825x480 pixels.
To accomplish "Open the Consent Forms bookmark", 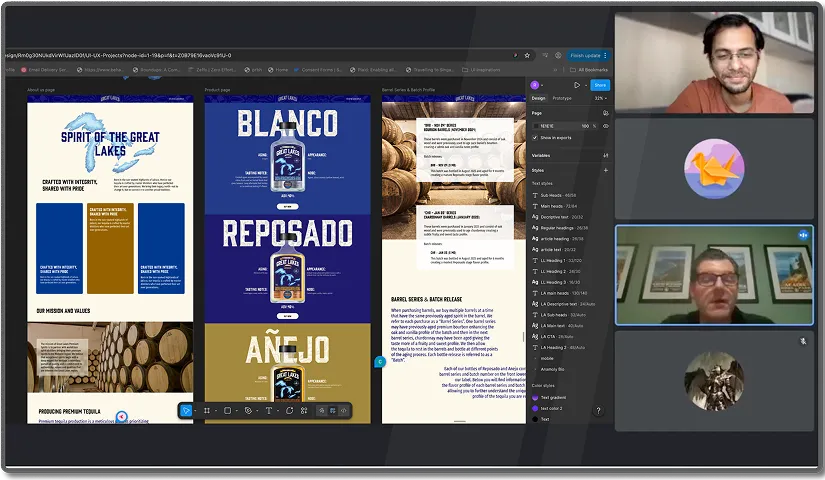I will coord(318,69).
